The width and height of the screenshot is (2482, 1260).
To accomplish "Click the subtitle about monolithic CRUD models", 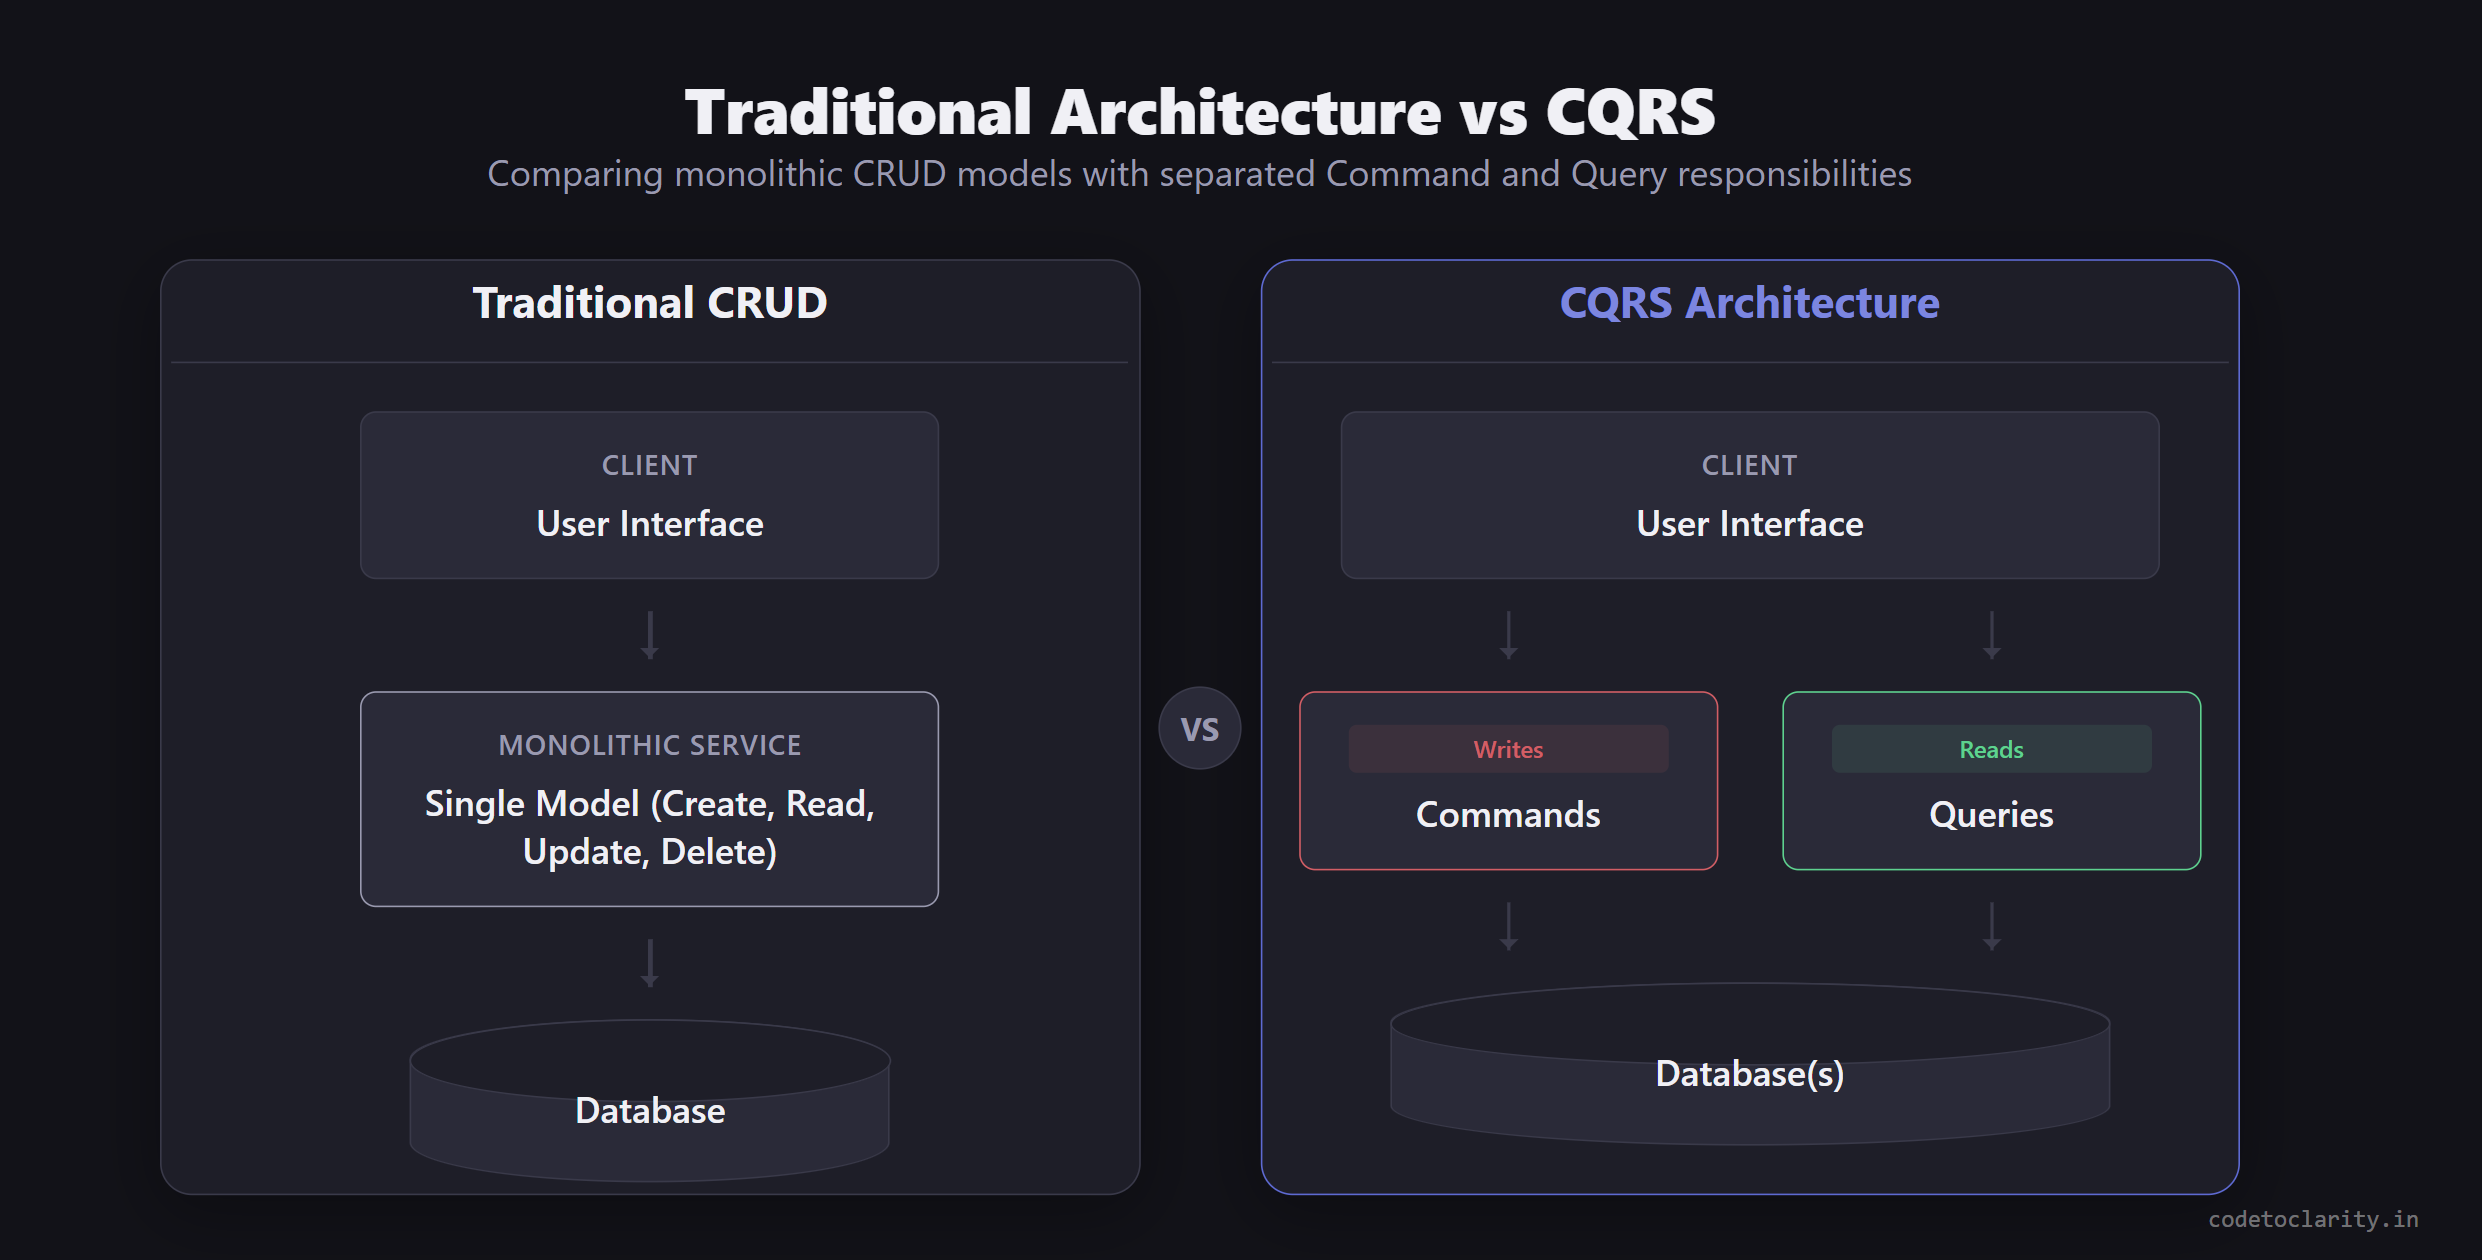I will (1199, 174).
